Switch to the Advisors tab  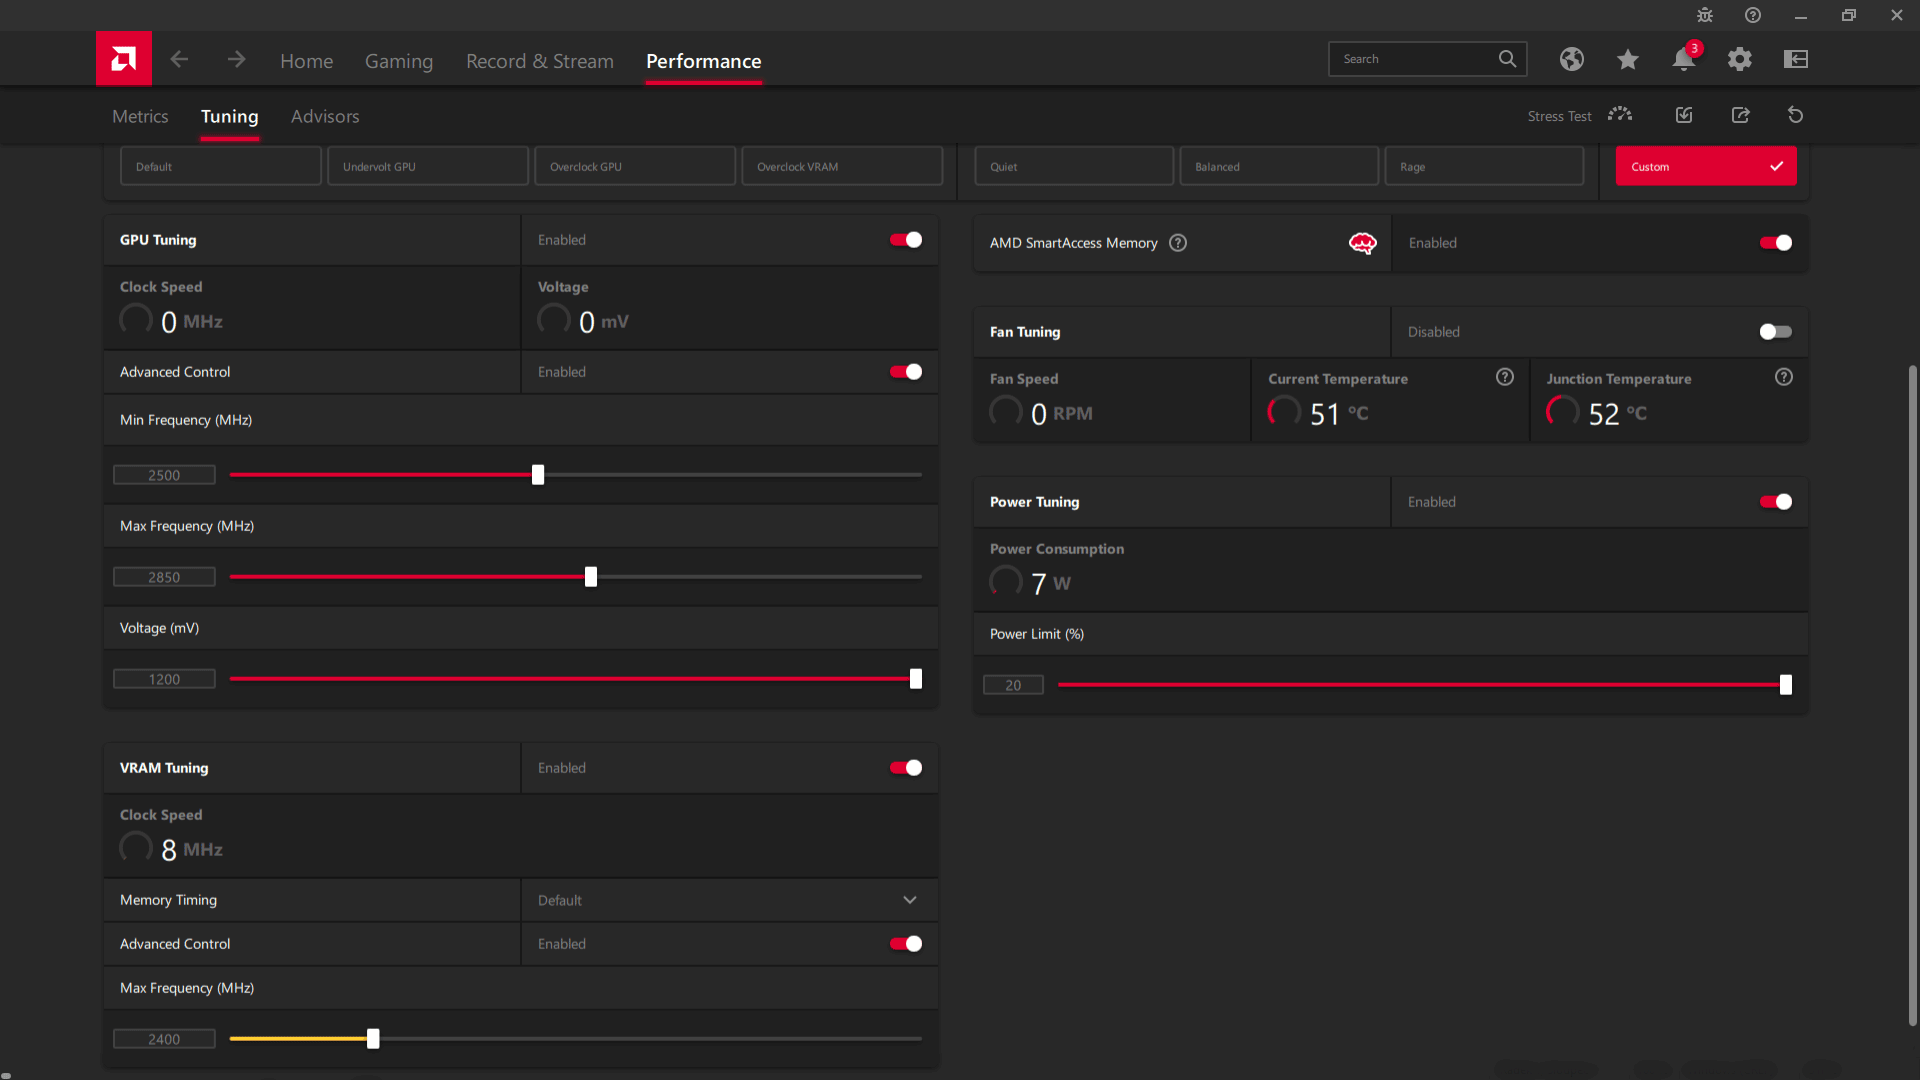pyautogui.click(x=326, y=116)
